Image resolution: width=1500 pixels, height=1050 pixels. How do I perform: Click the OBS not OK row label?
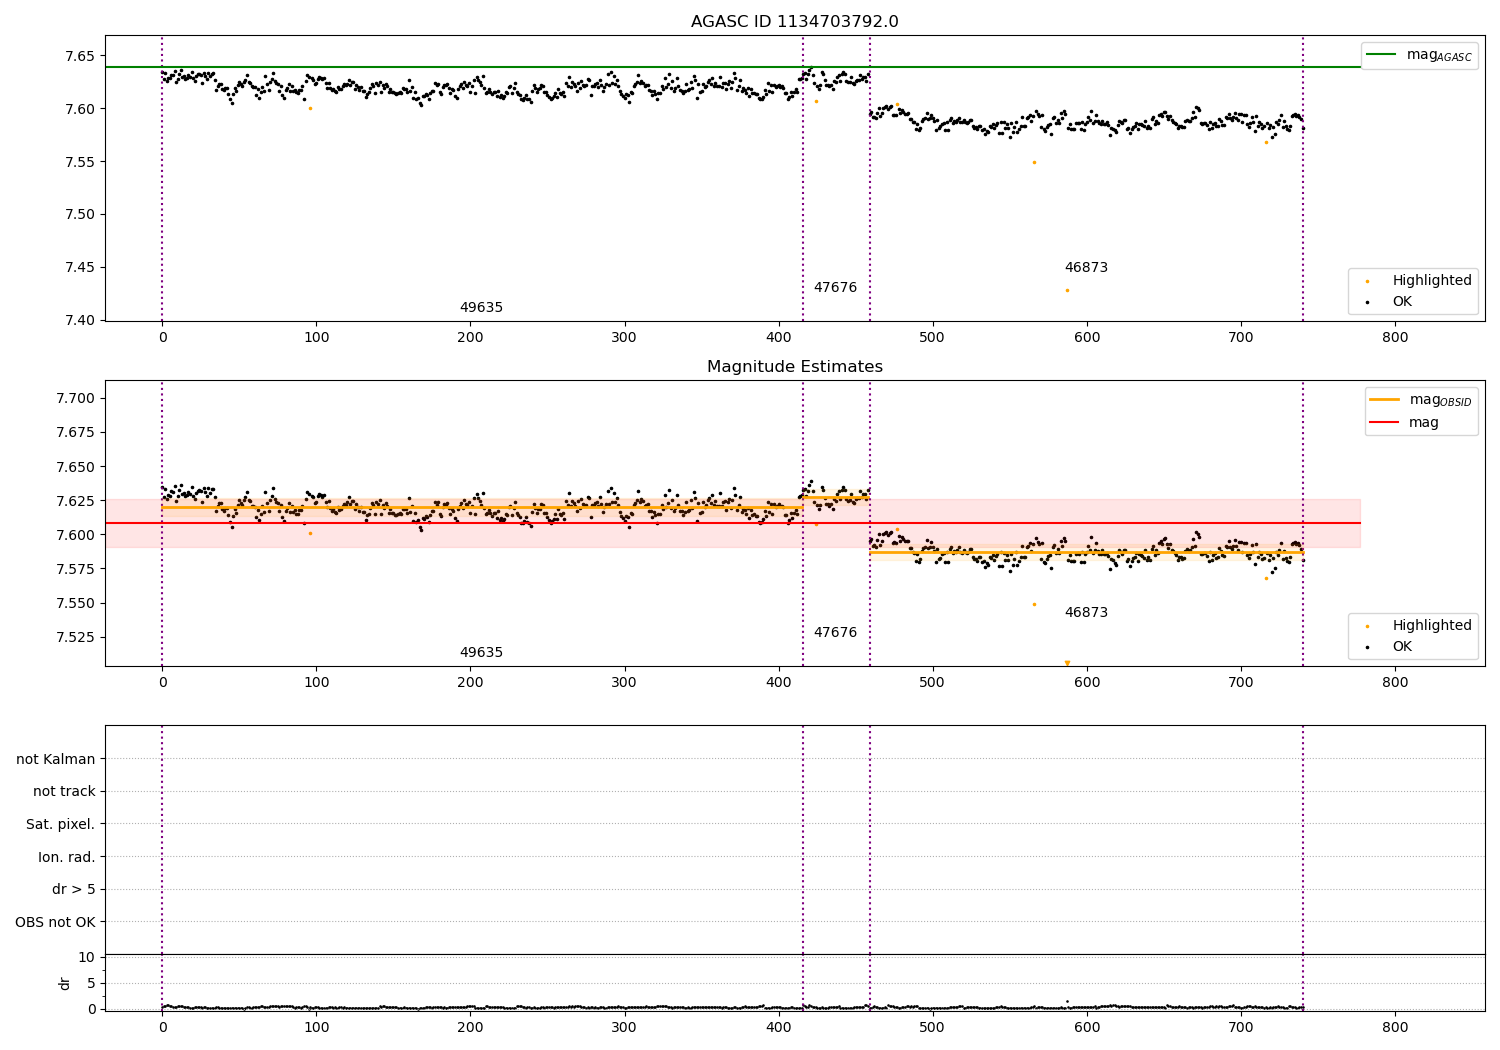[55, 922]
